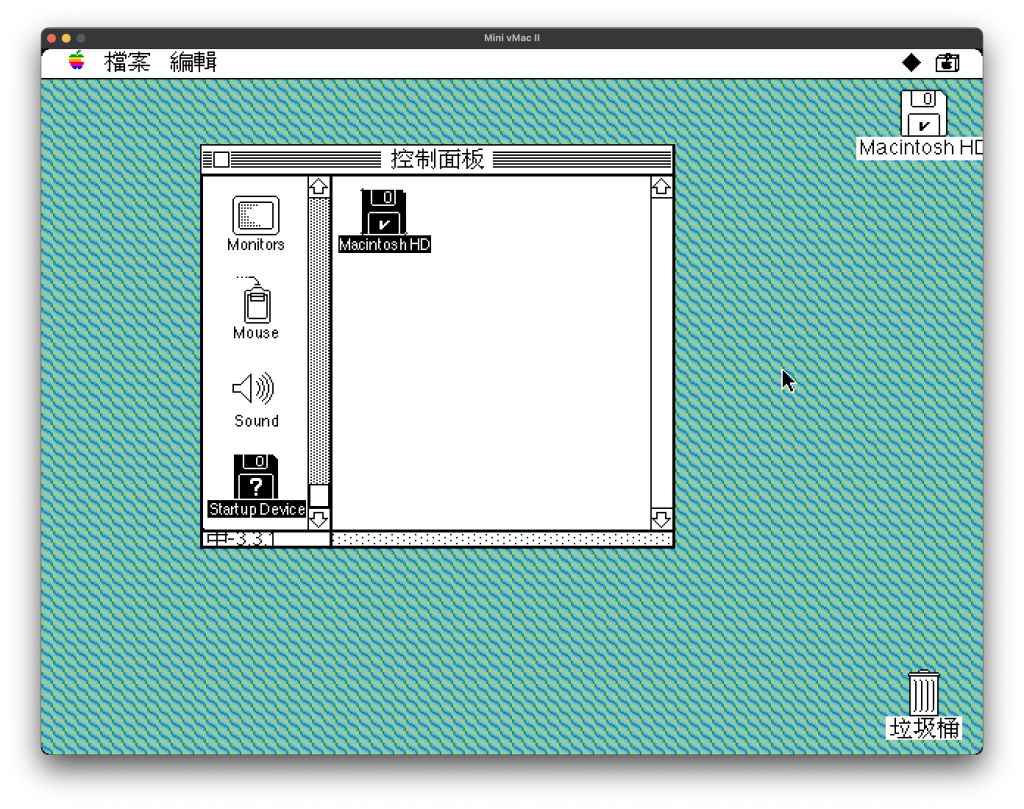Choose the Sound control panel icon

[254, 389]
